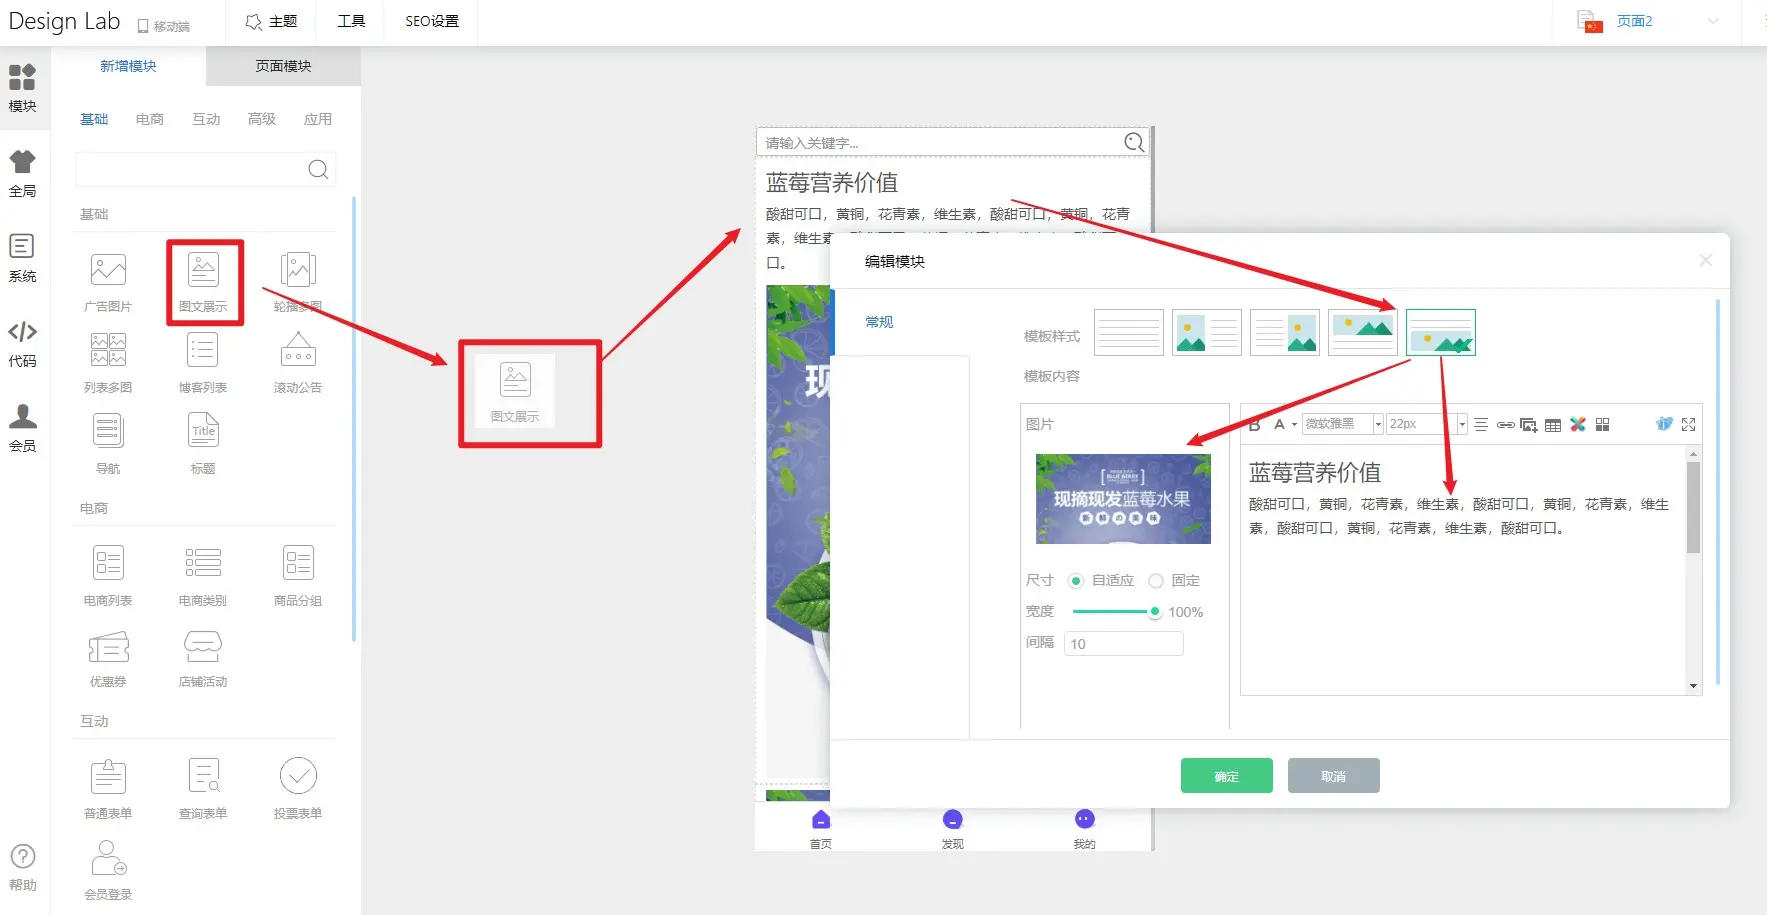Viewport: 1767px width, 915px height.
Task: Click the 广告图片 module icon
Action: coord(108,272)
